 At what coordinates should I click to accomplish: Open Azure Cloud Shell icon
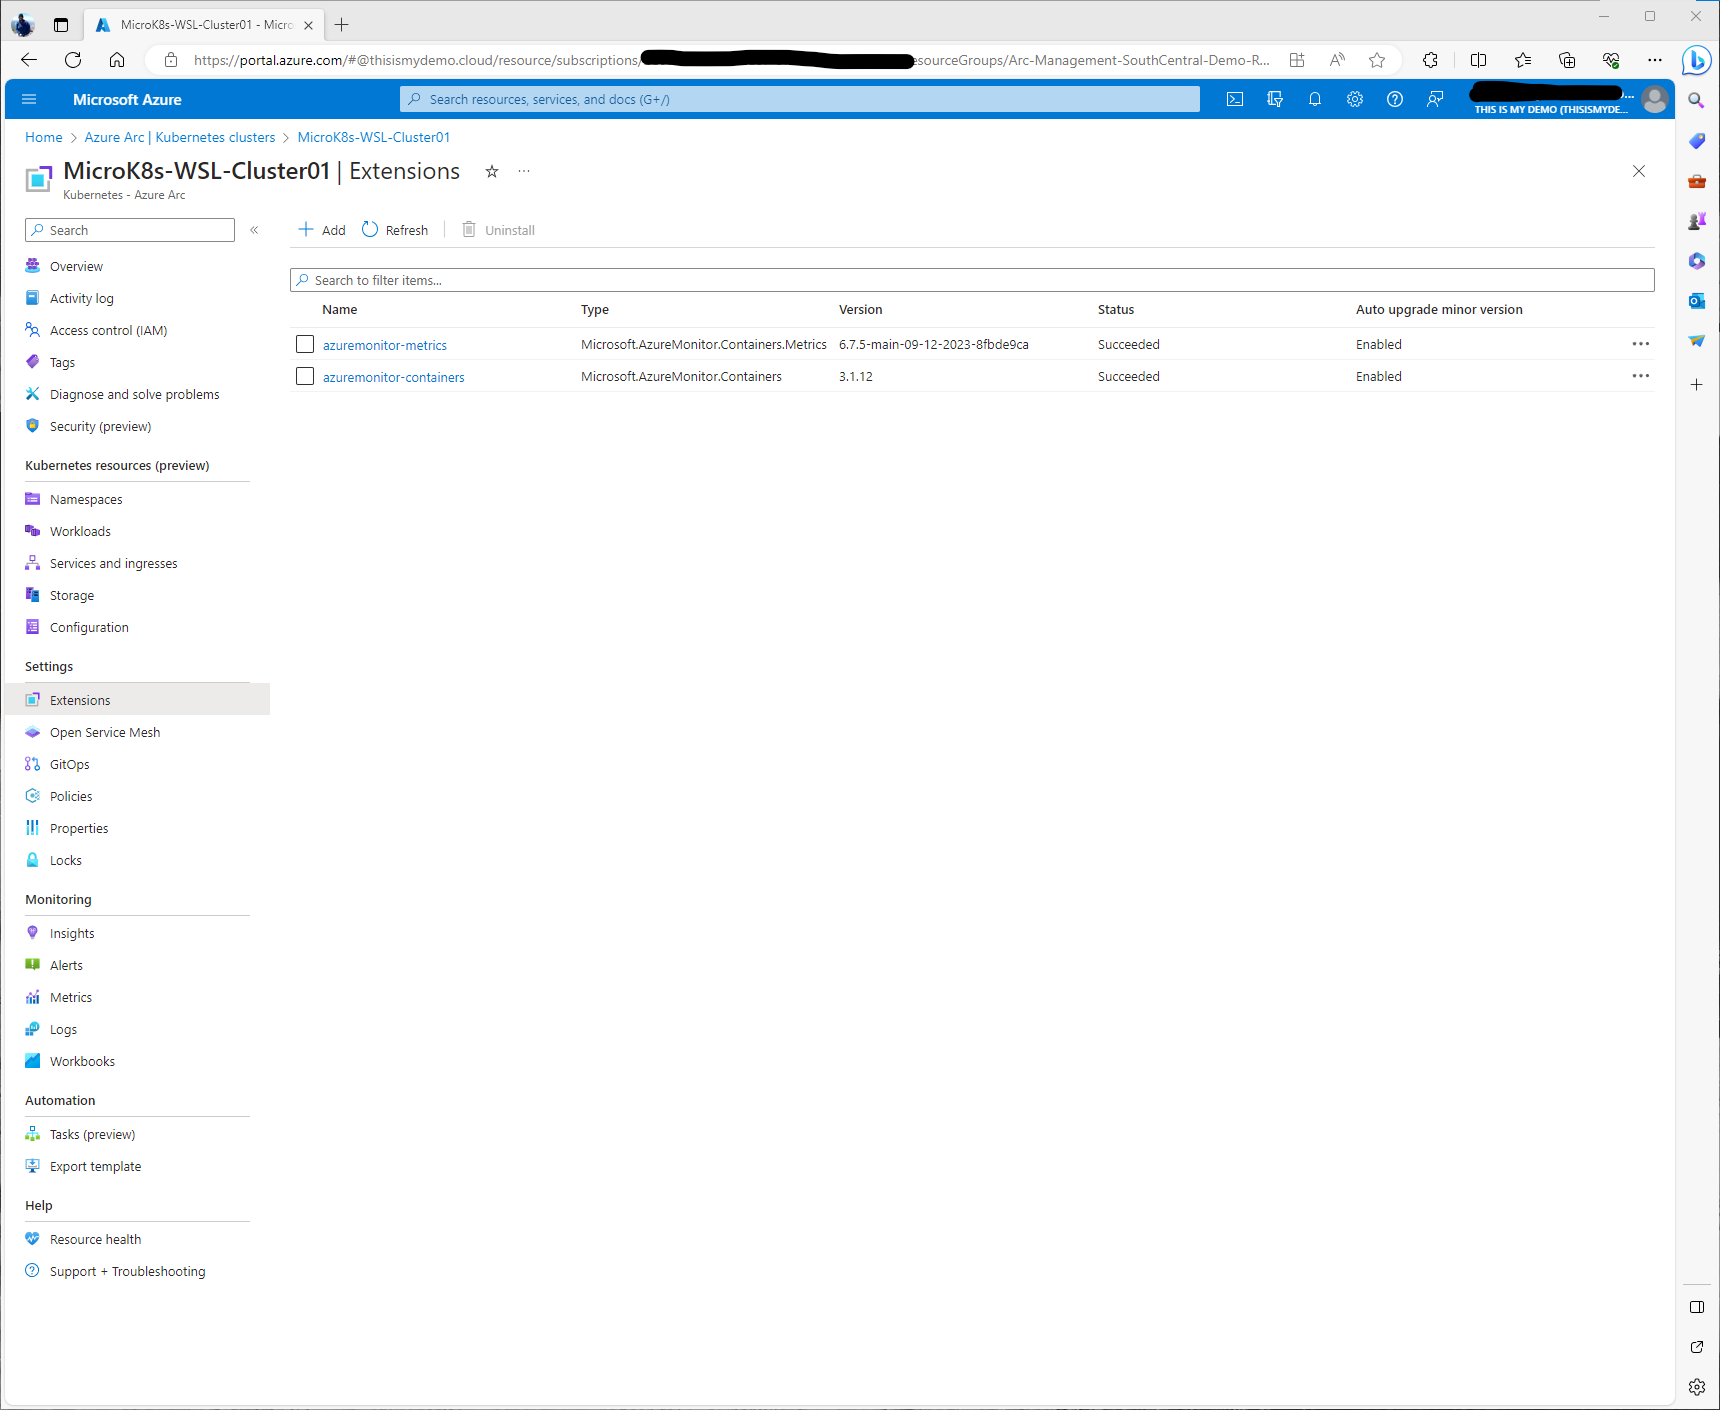(x=1235, y=99)
